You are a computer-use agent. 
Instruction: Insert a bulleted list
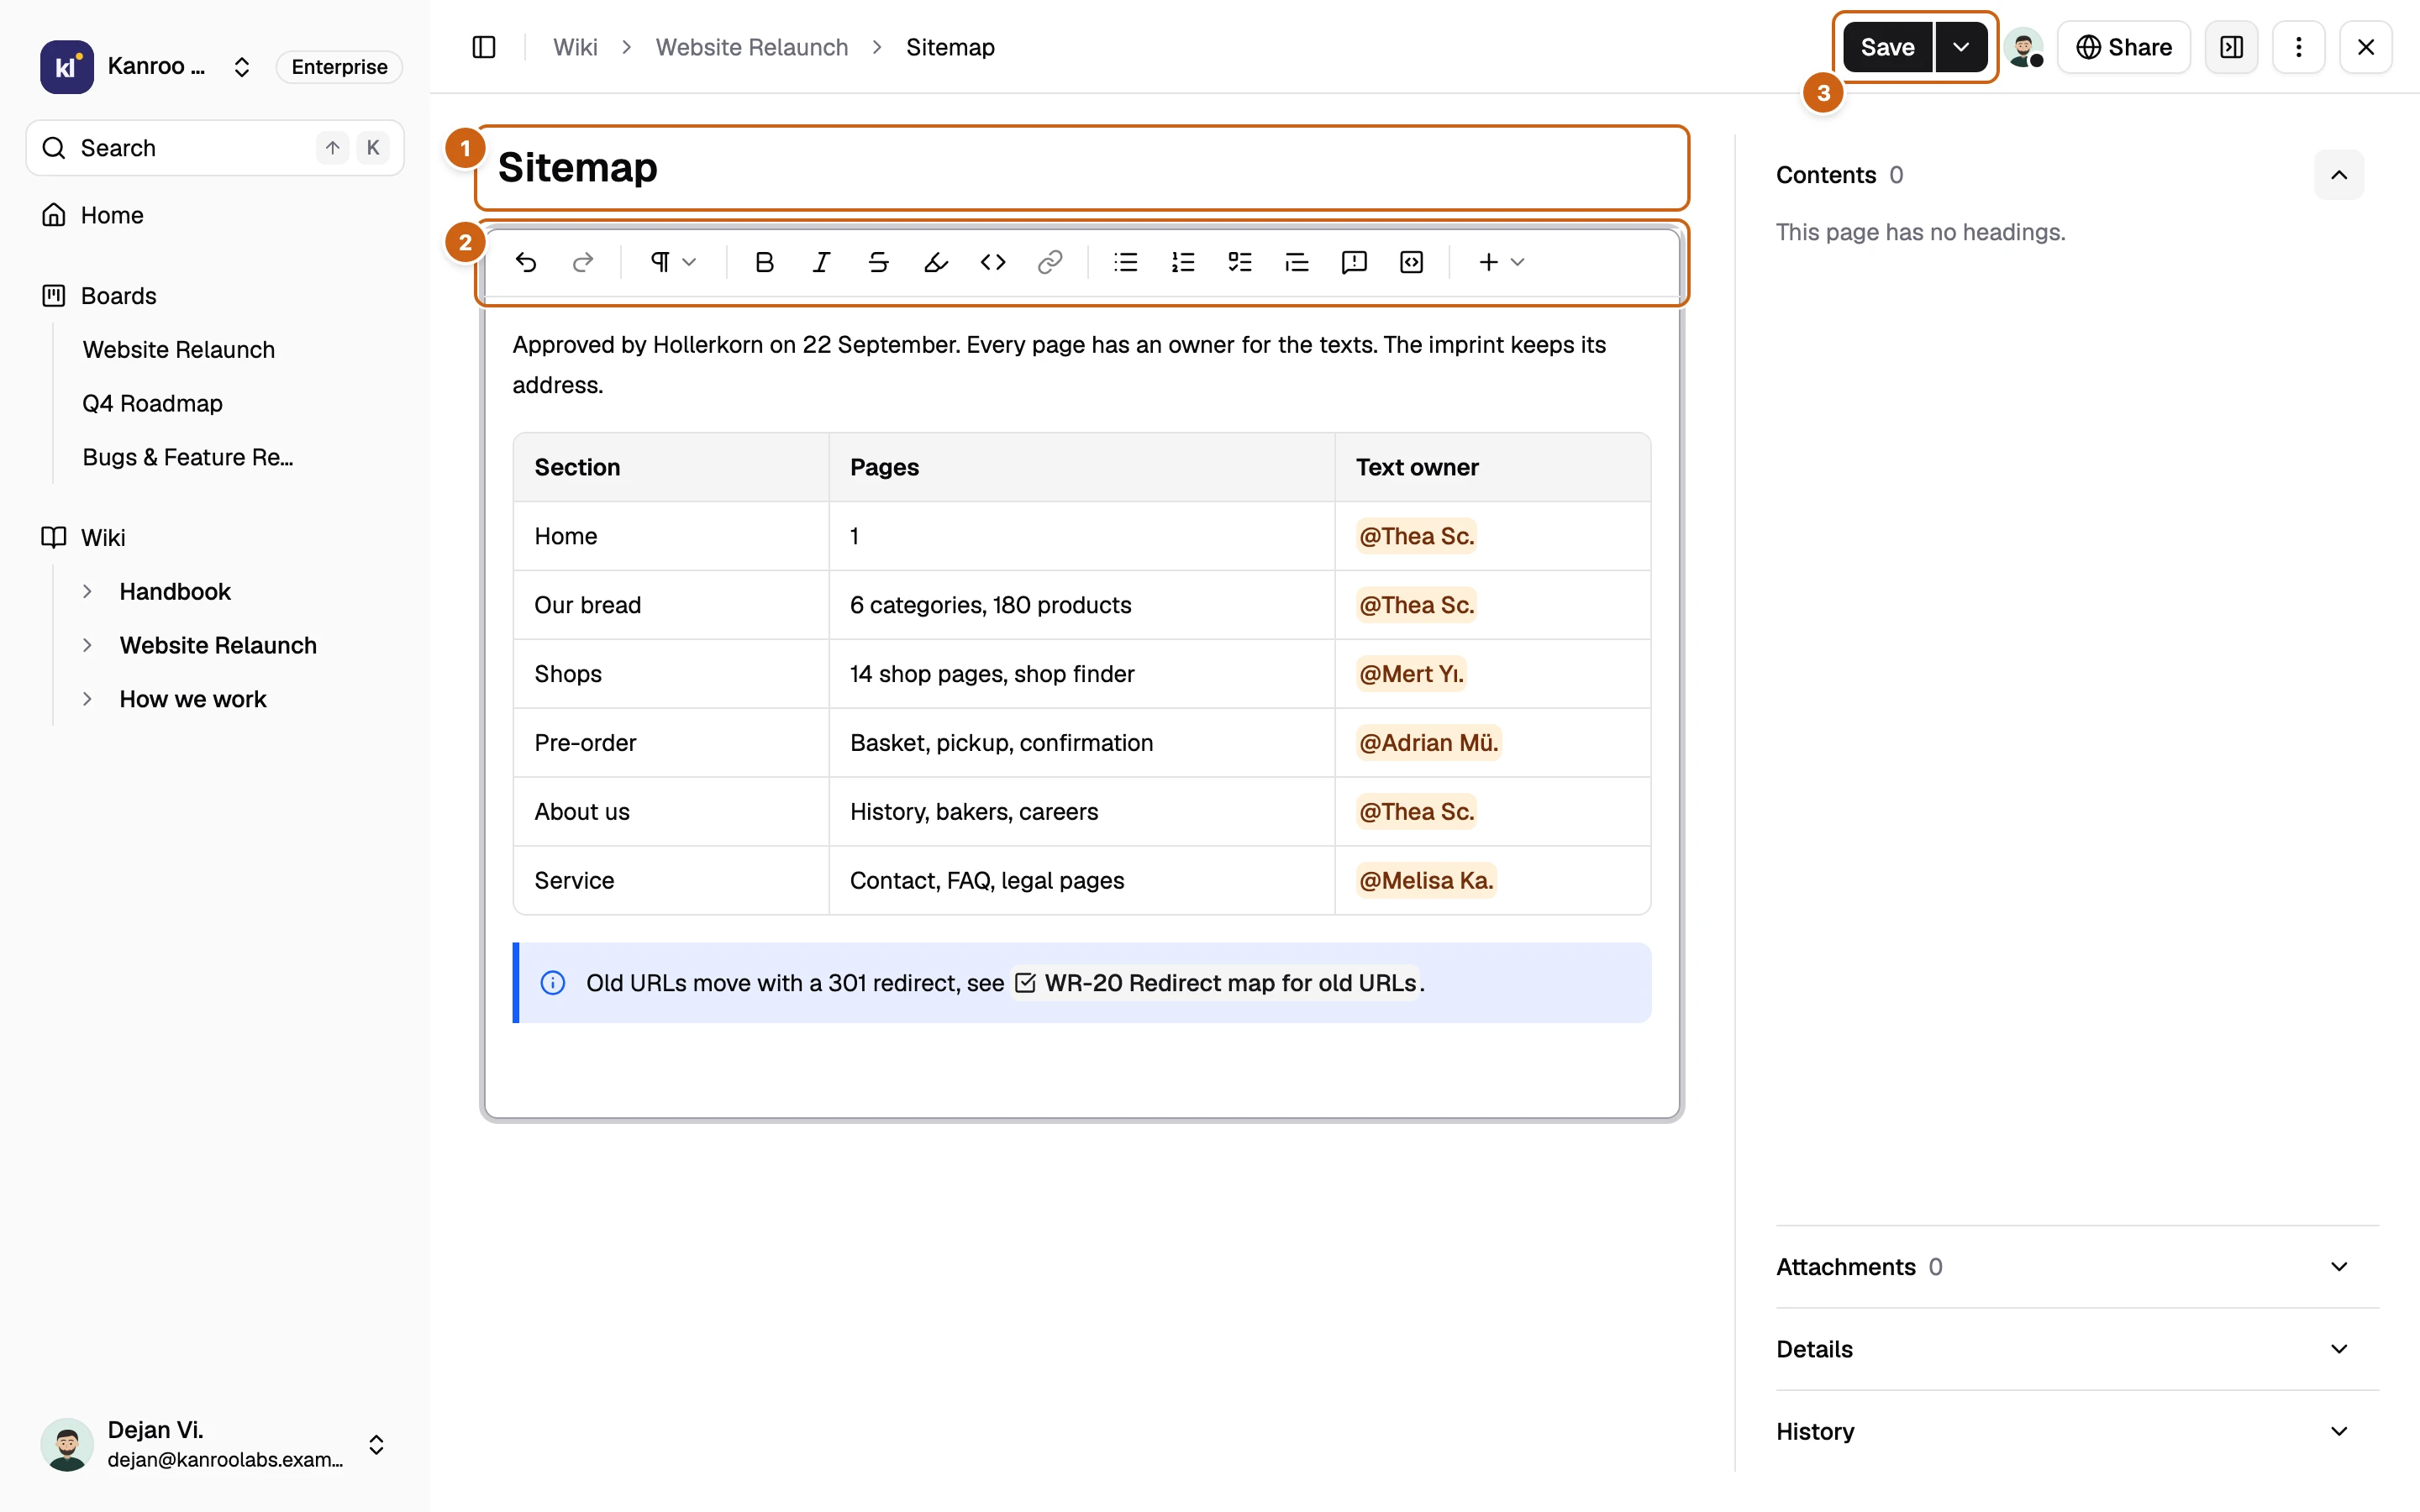[1126, 262]
